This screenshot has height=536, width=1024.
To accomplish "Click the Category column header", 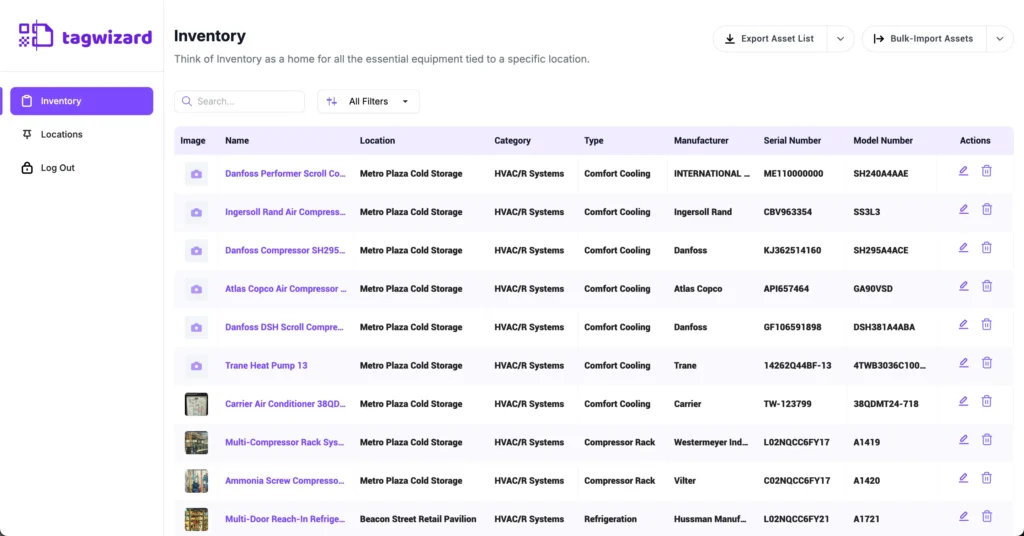I will [x=513, y=140].
